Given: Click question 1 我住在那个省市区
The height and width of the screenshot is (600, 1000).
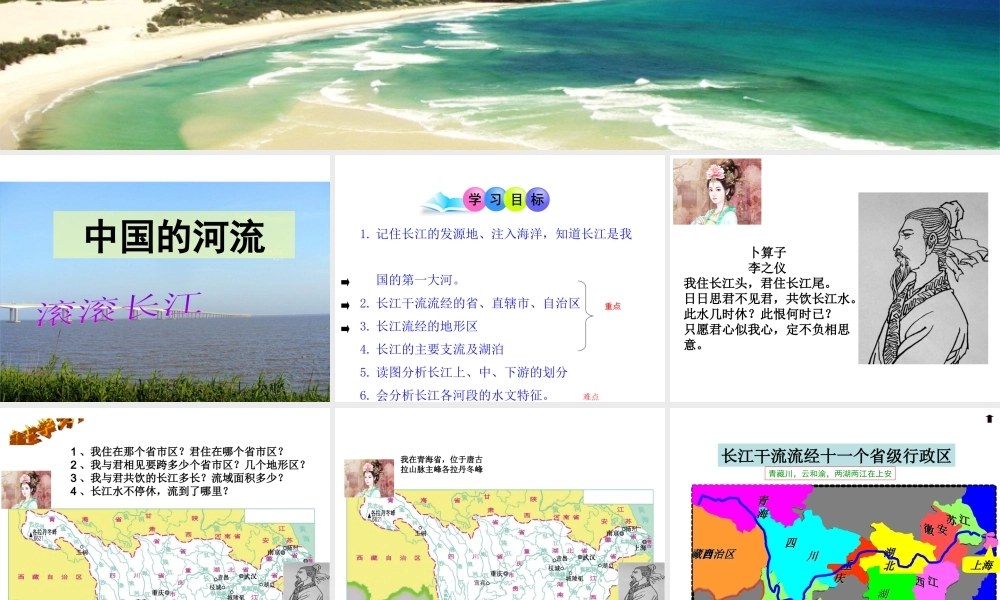Looking at the screenshot, I should pos(177,451).
